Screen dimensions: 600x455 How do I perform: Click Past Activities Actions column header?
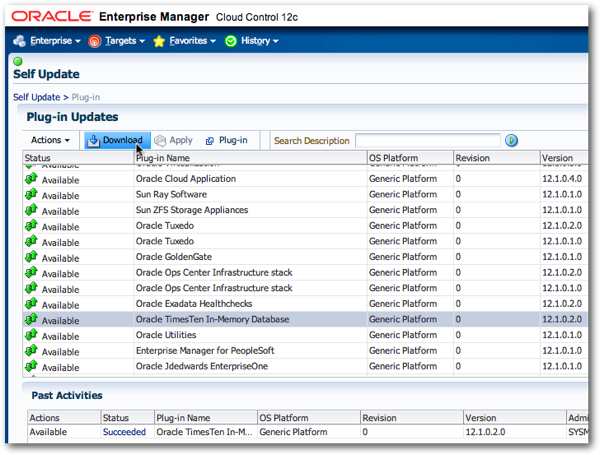click(64, 418)
